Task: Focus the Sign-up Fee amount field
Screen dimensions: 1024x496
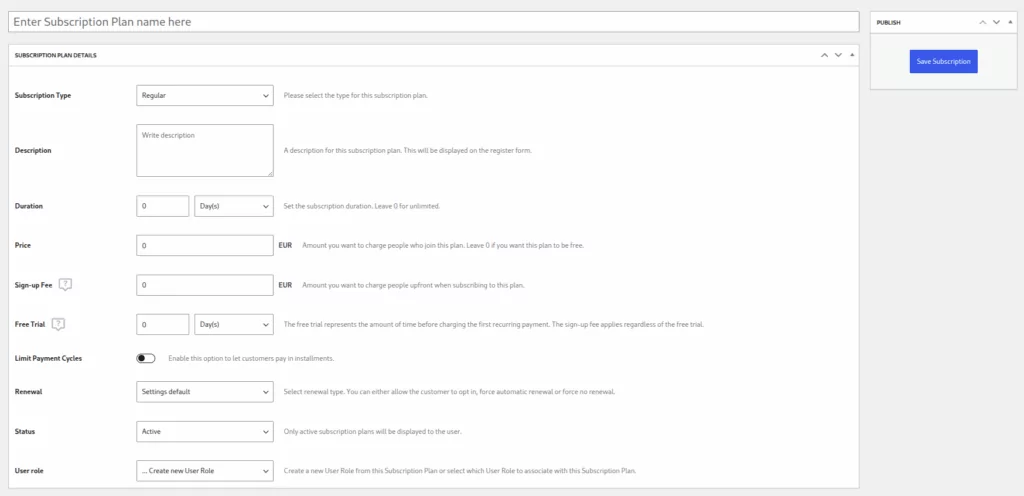Action: click(205, 285)
